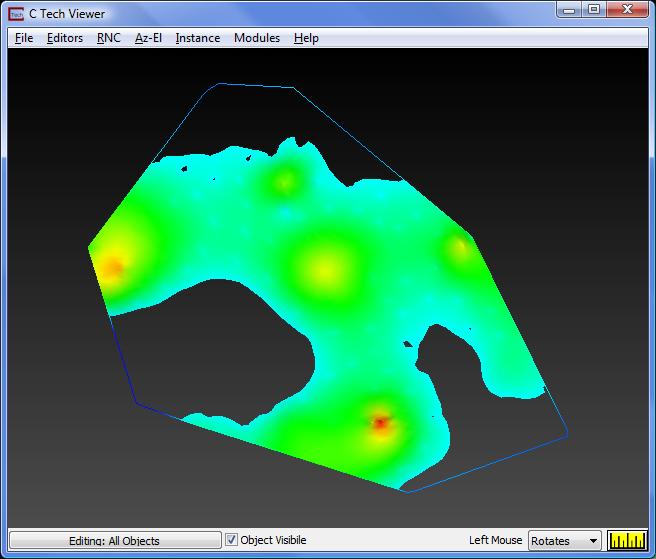Close the C Tech Viewer window
Image resolution: width=656 pixels, height=559 pixels.
point(627,10)
